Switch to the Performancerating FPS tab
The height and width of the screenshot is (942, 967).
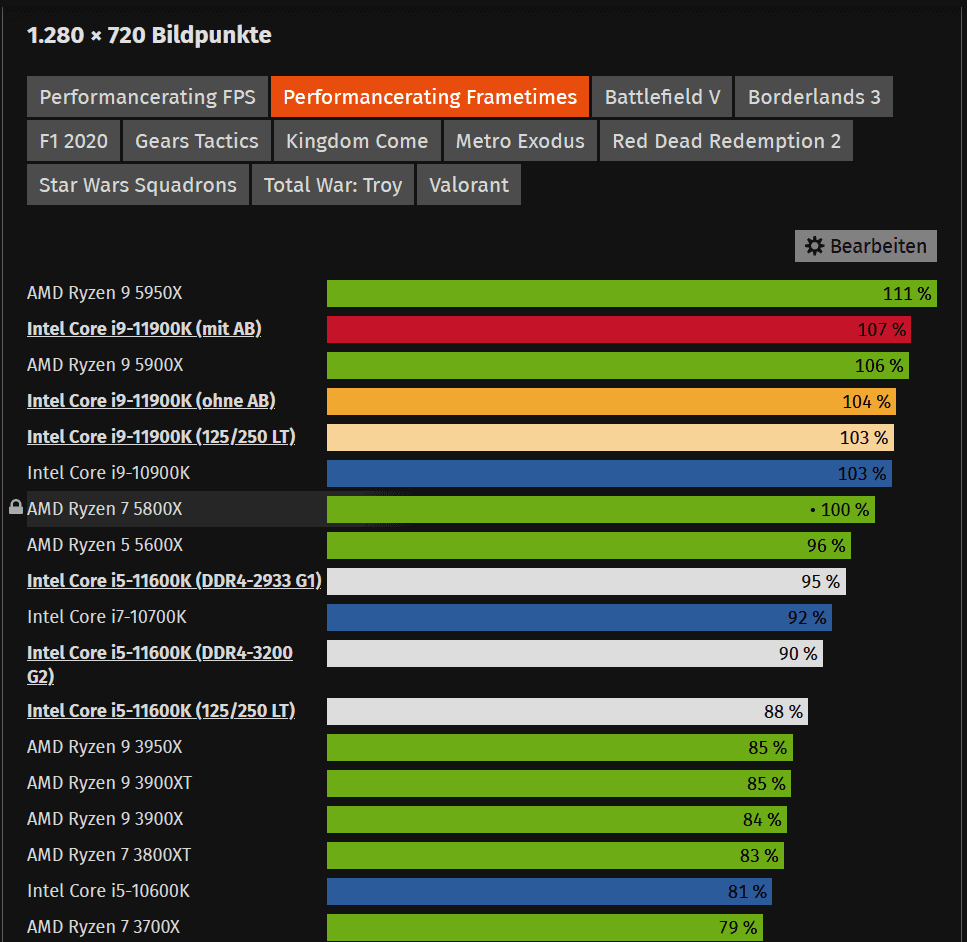tap(147, 97)
